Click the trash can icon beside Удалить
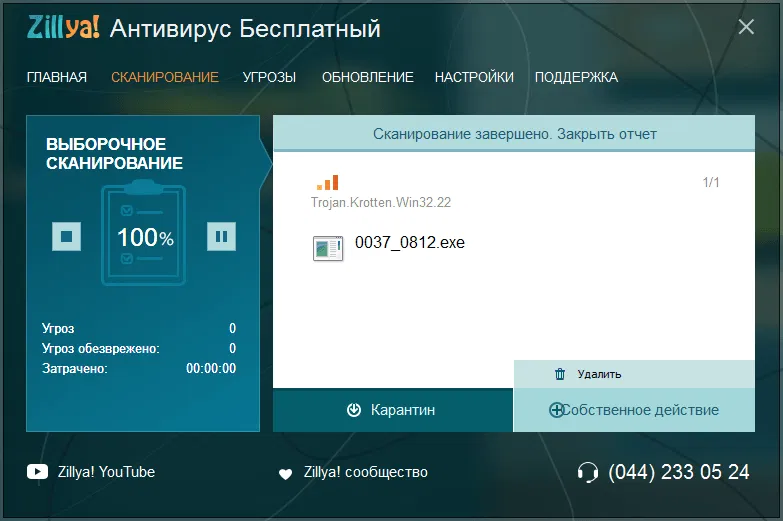Viewport: 783px width, 521px height. pos(560,374)
